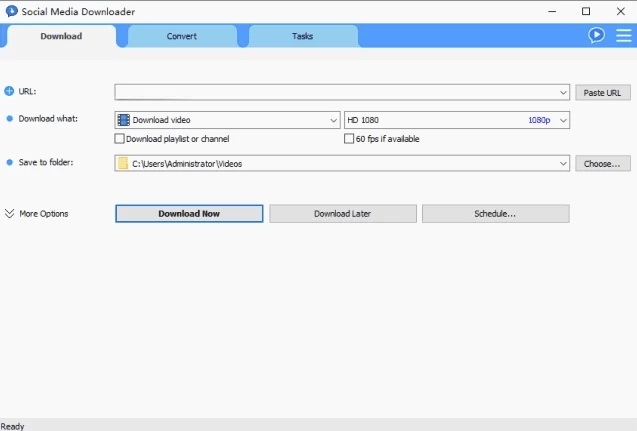Expand the URL history dropdown arrow

[563, 93]
